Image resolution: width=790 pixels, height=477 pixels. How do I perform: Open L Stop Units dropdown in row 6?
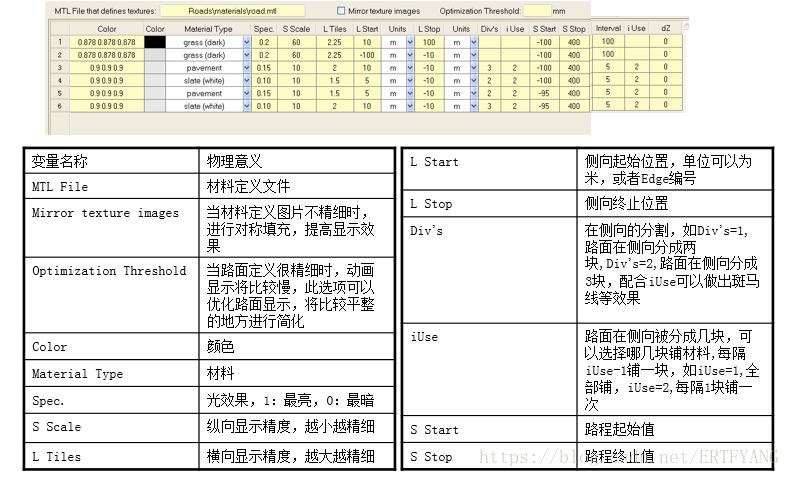coord(474,106)
